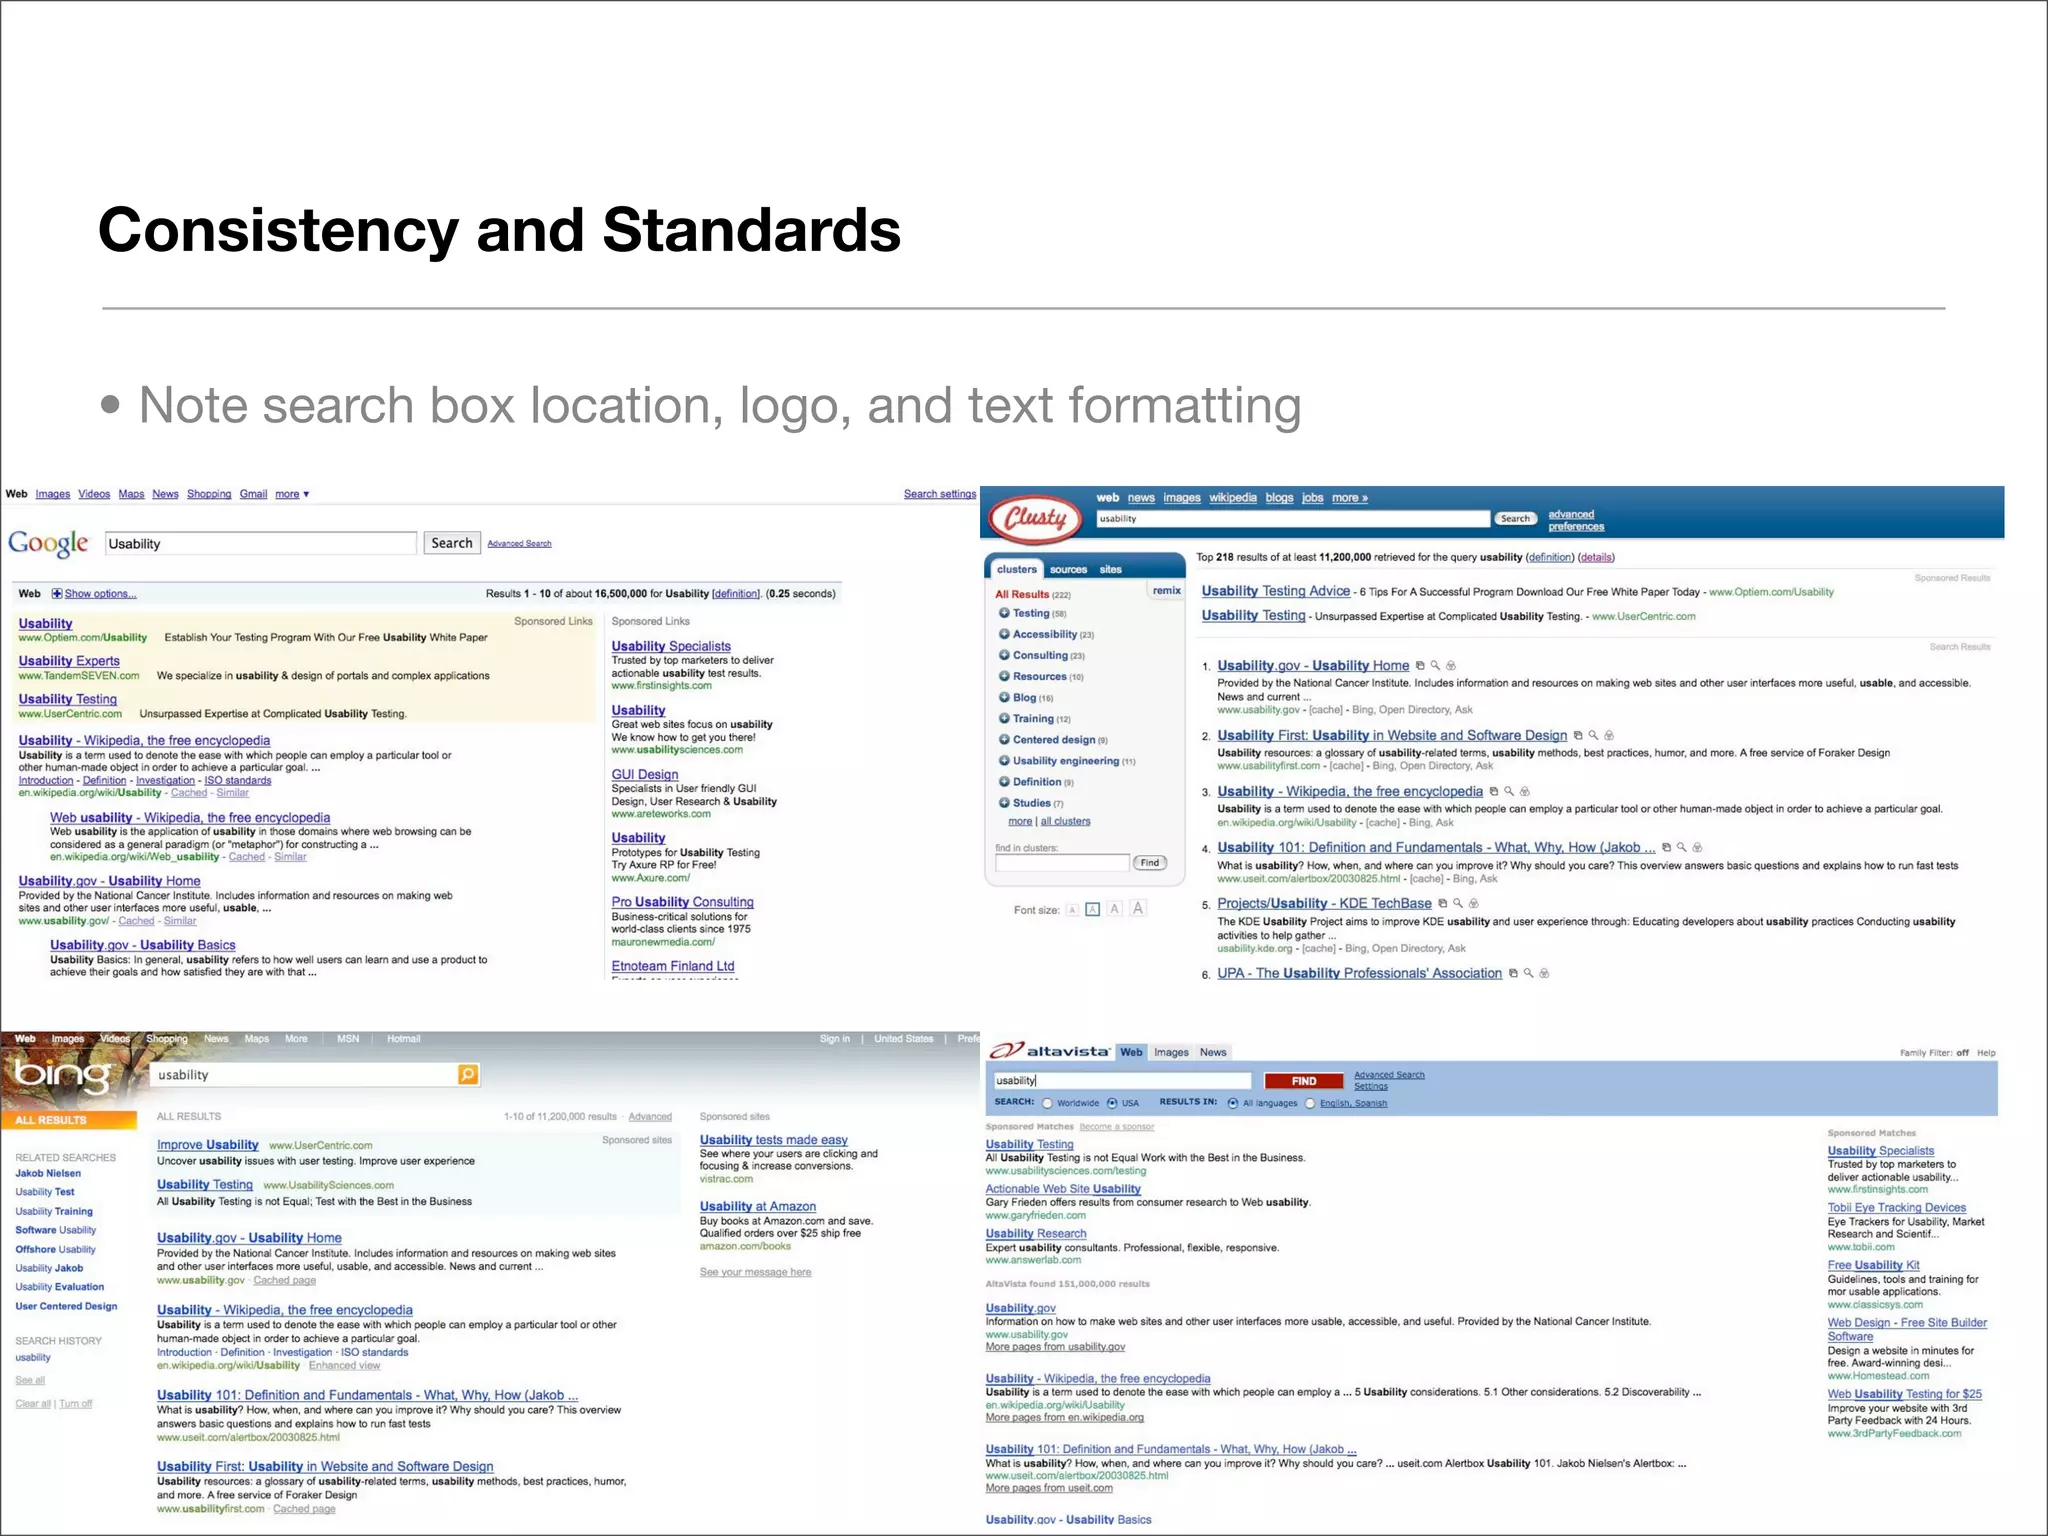Image resolution: width=2048 pixels, height=1536 pixels.
Task: Click clusters icon beside KDE TechBase result
Action: point(1473,904)
